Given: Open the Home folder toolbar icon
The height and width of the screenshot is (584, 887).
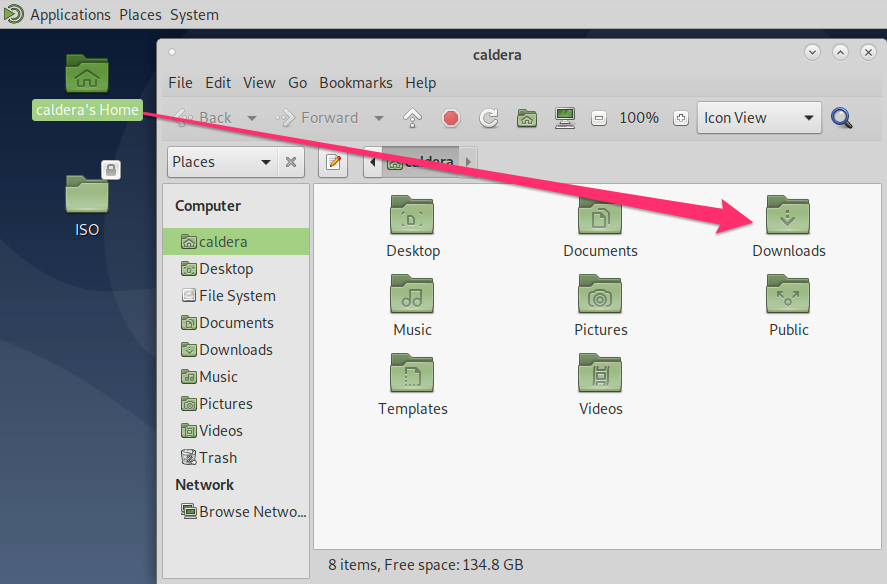Looking at the screenshot, I should click(x=527, y=117).
